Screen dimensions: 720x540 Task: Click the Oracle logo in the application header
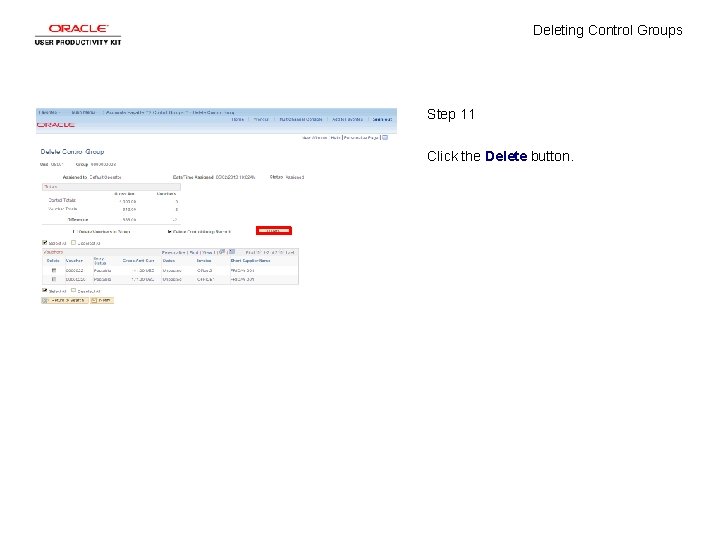(56, 125)
